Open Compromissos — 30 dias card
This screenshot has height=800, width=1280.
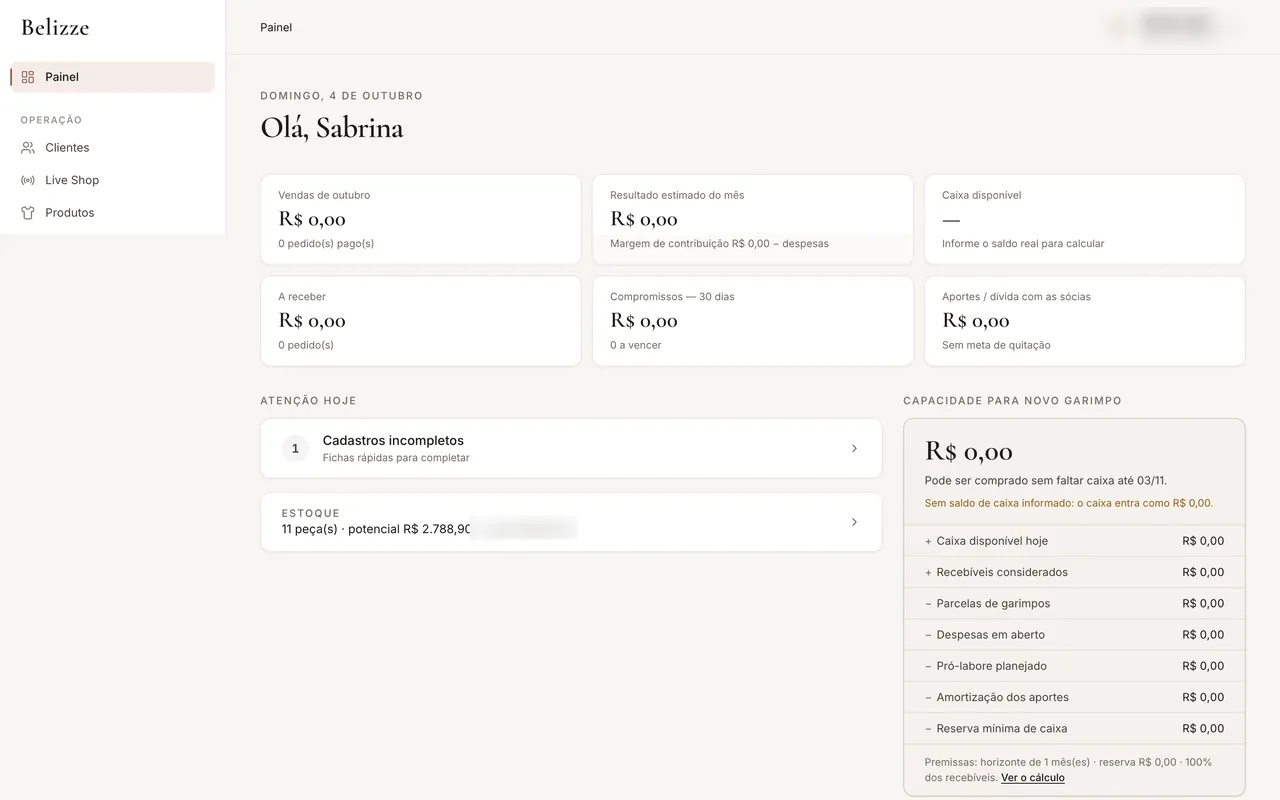[753, 321]
